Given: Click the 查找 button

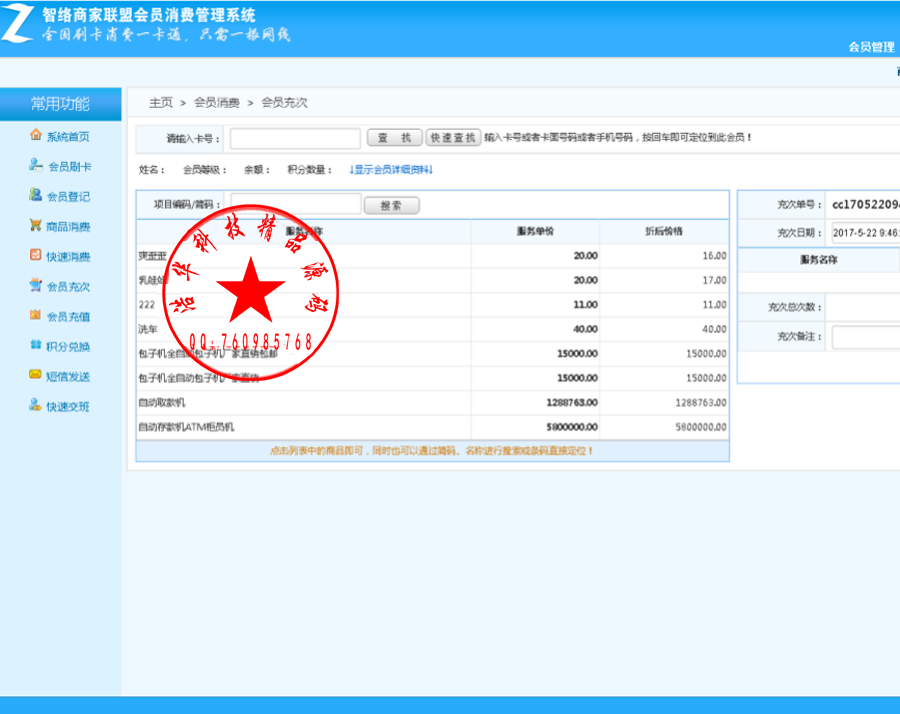Looking at the screenshot, I should coord(394,138).
